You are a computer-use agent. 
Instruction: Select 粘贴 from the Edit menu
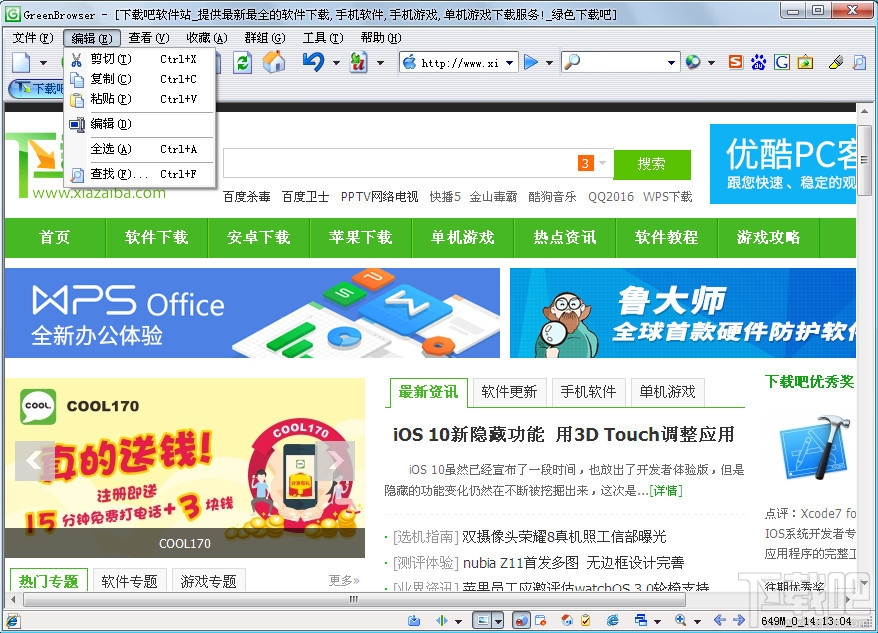click(112, 98)
